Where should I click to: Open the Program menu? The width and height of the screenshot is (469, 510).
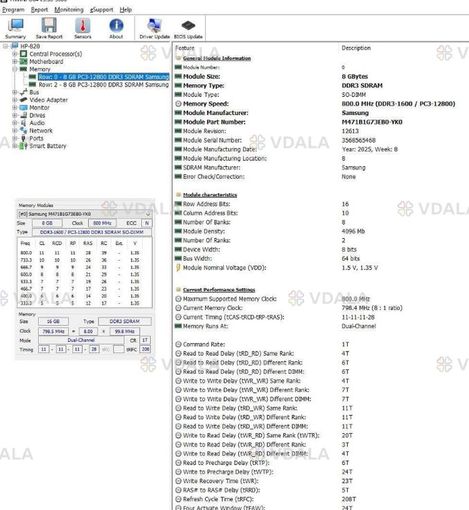coord(14,10)
